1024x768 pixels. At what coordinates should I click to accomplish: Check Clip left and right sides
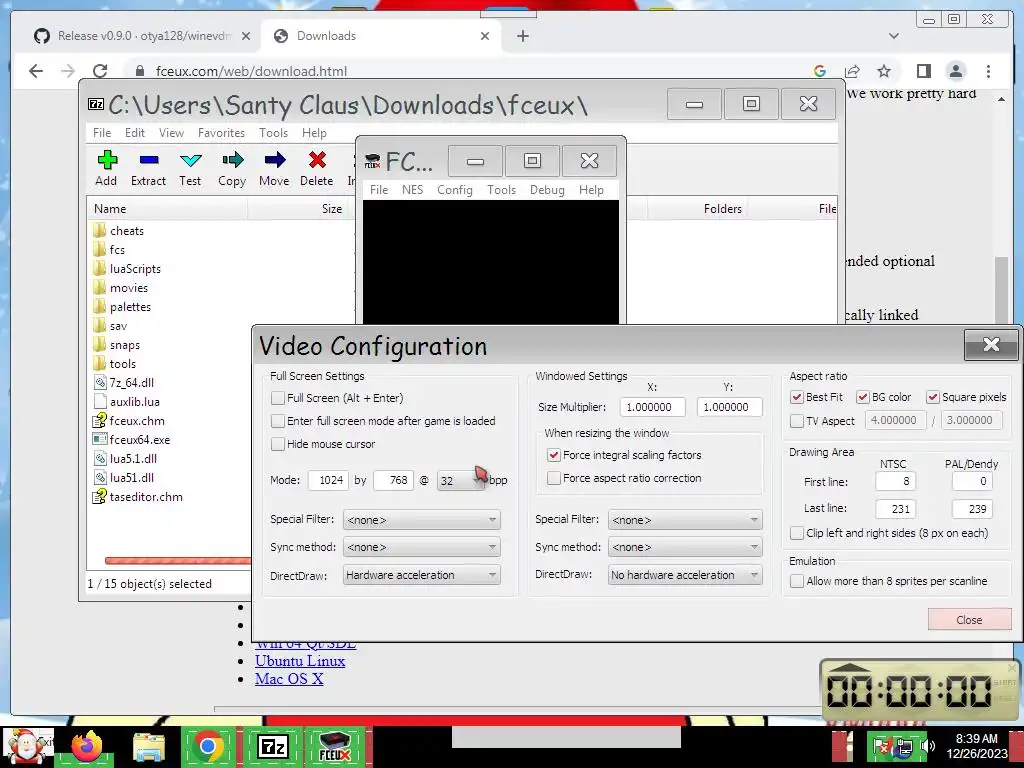797,533
